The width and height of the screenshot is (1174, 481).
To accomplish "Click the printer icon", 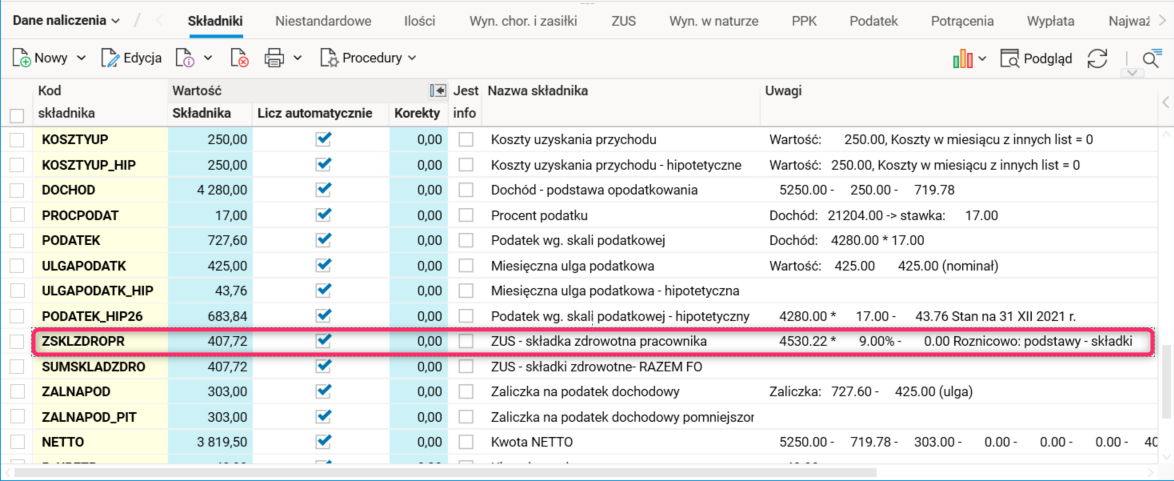I will tap(275, 58).
